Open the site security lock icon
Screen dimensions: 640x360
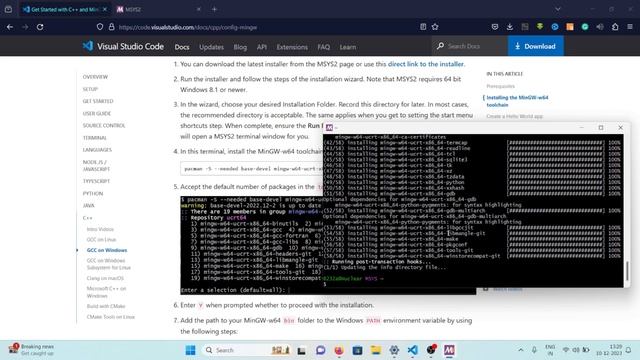[x=111, y=27]
